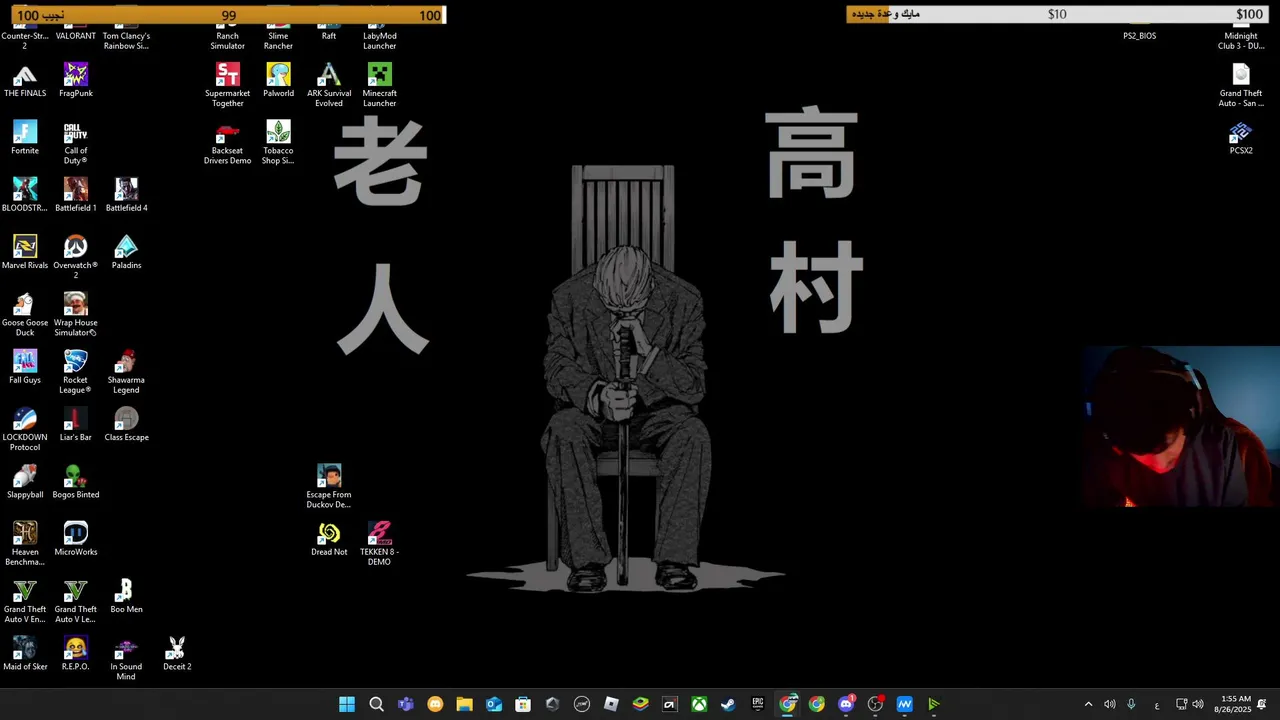Image resolution: width=1280 pixels, height=720 pixels.
Task: Select the Deceit 2 icon
Action: pyautogui.click(x=177, y=653)
